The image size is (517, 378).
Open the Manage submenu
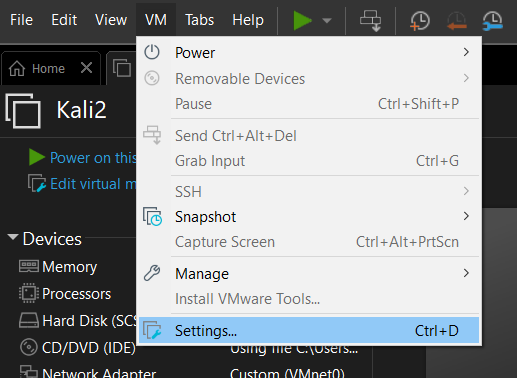pyautogui.click(x=309, y=274)
